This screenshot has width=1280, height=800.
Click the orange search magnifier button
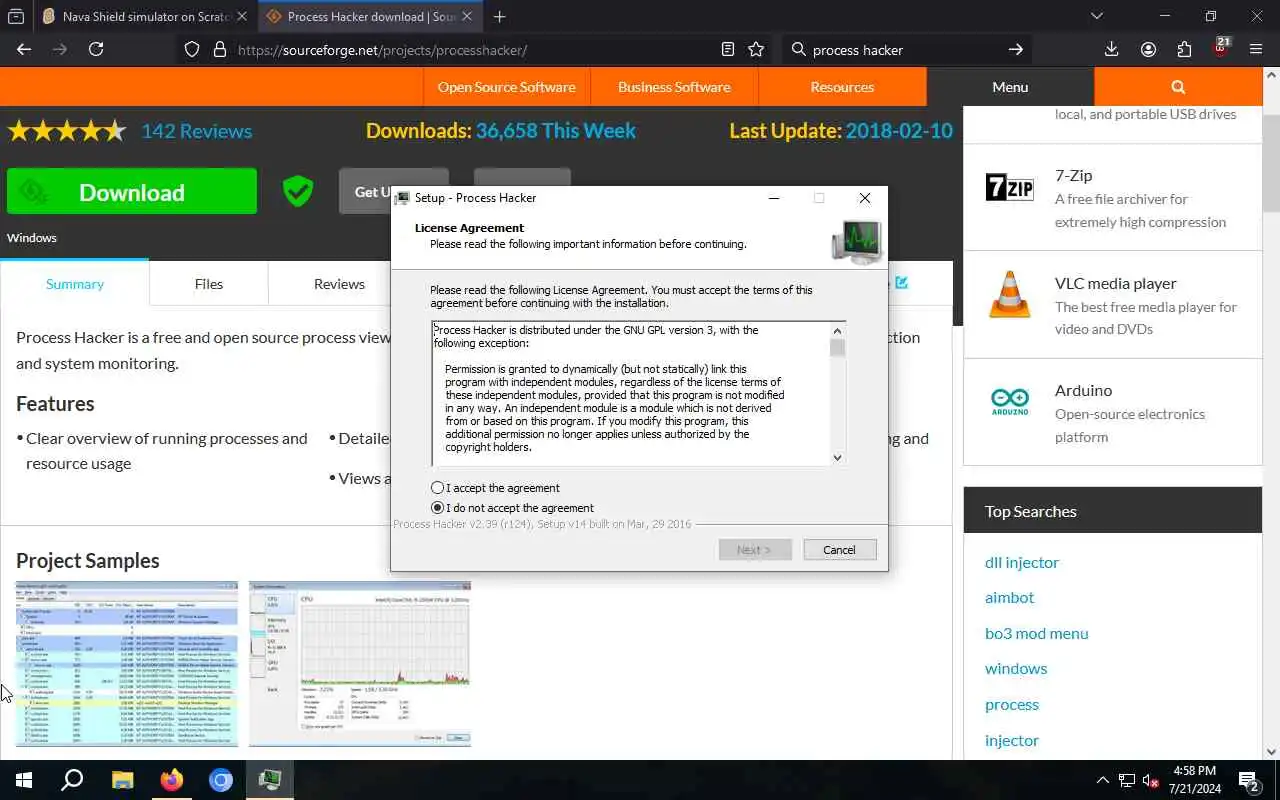tap(1178, 87)
